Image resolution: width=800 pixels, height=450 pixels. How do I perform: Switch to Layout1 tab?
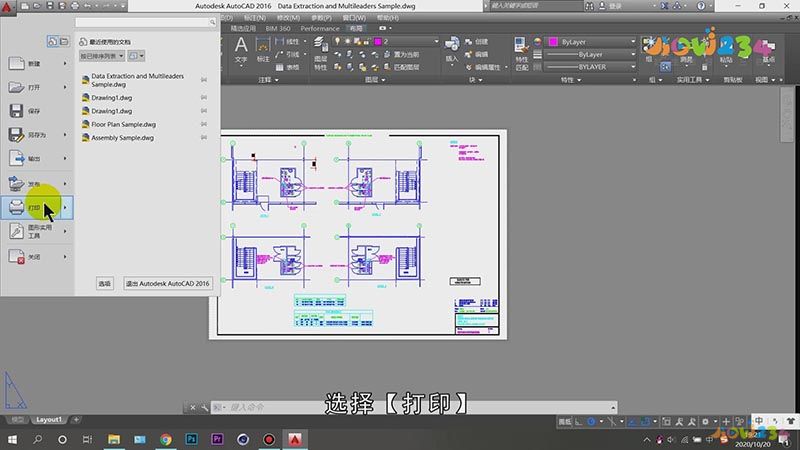click(48, 419)
